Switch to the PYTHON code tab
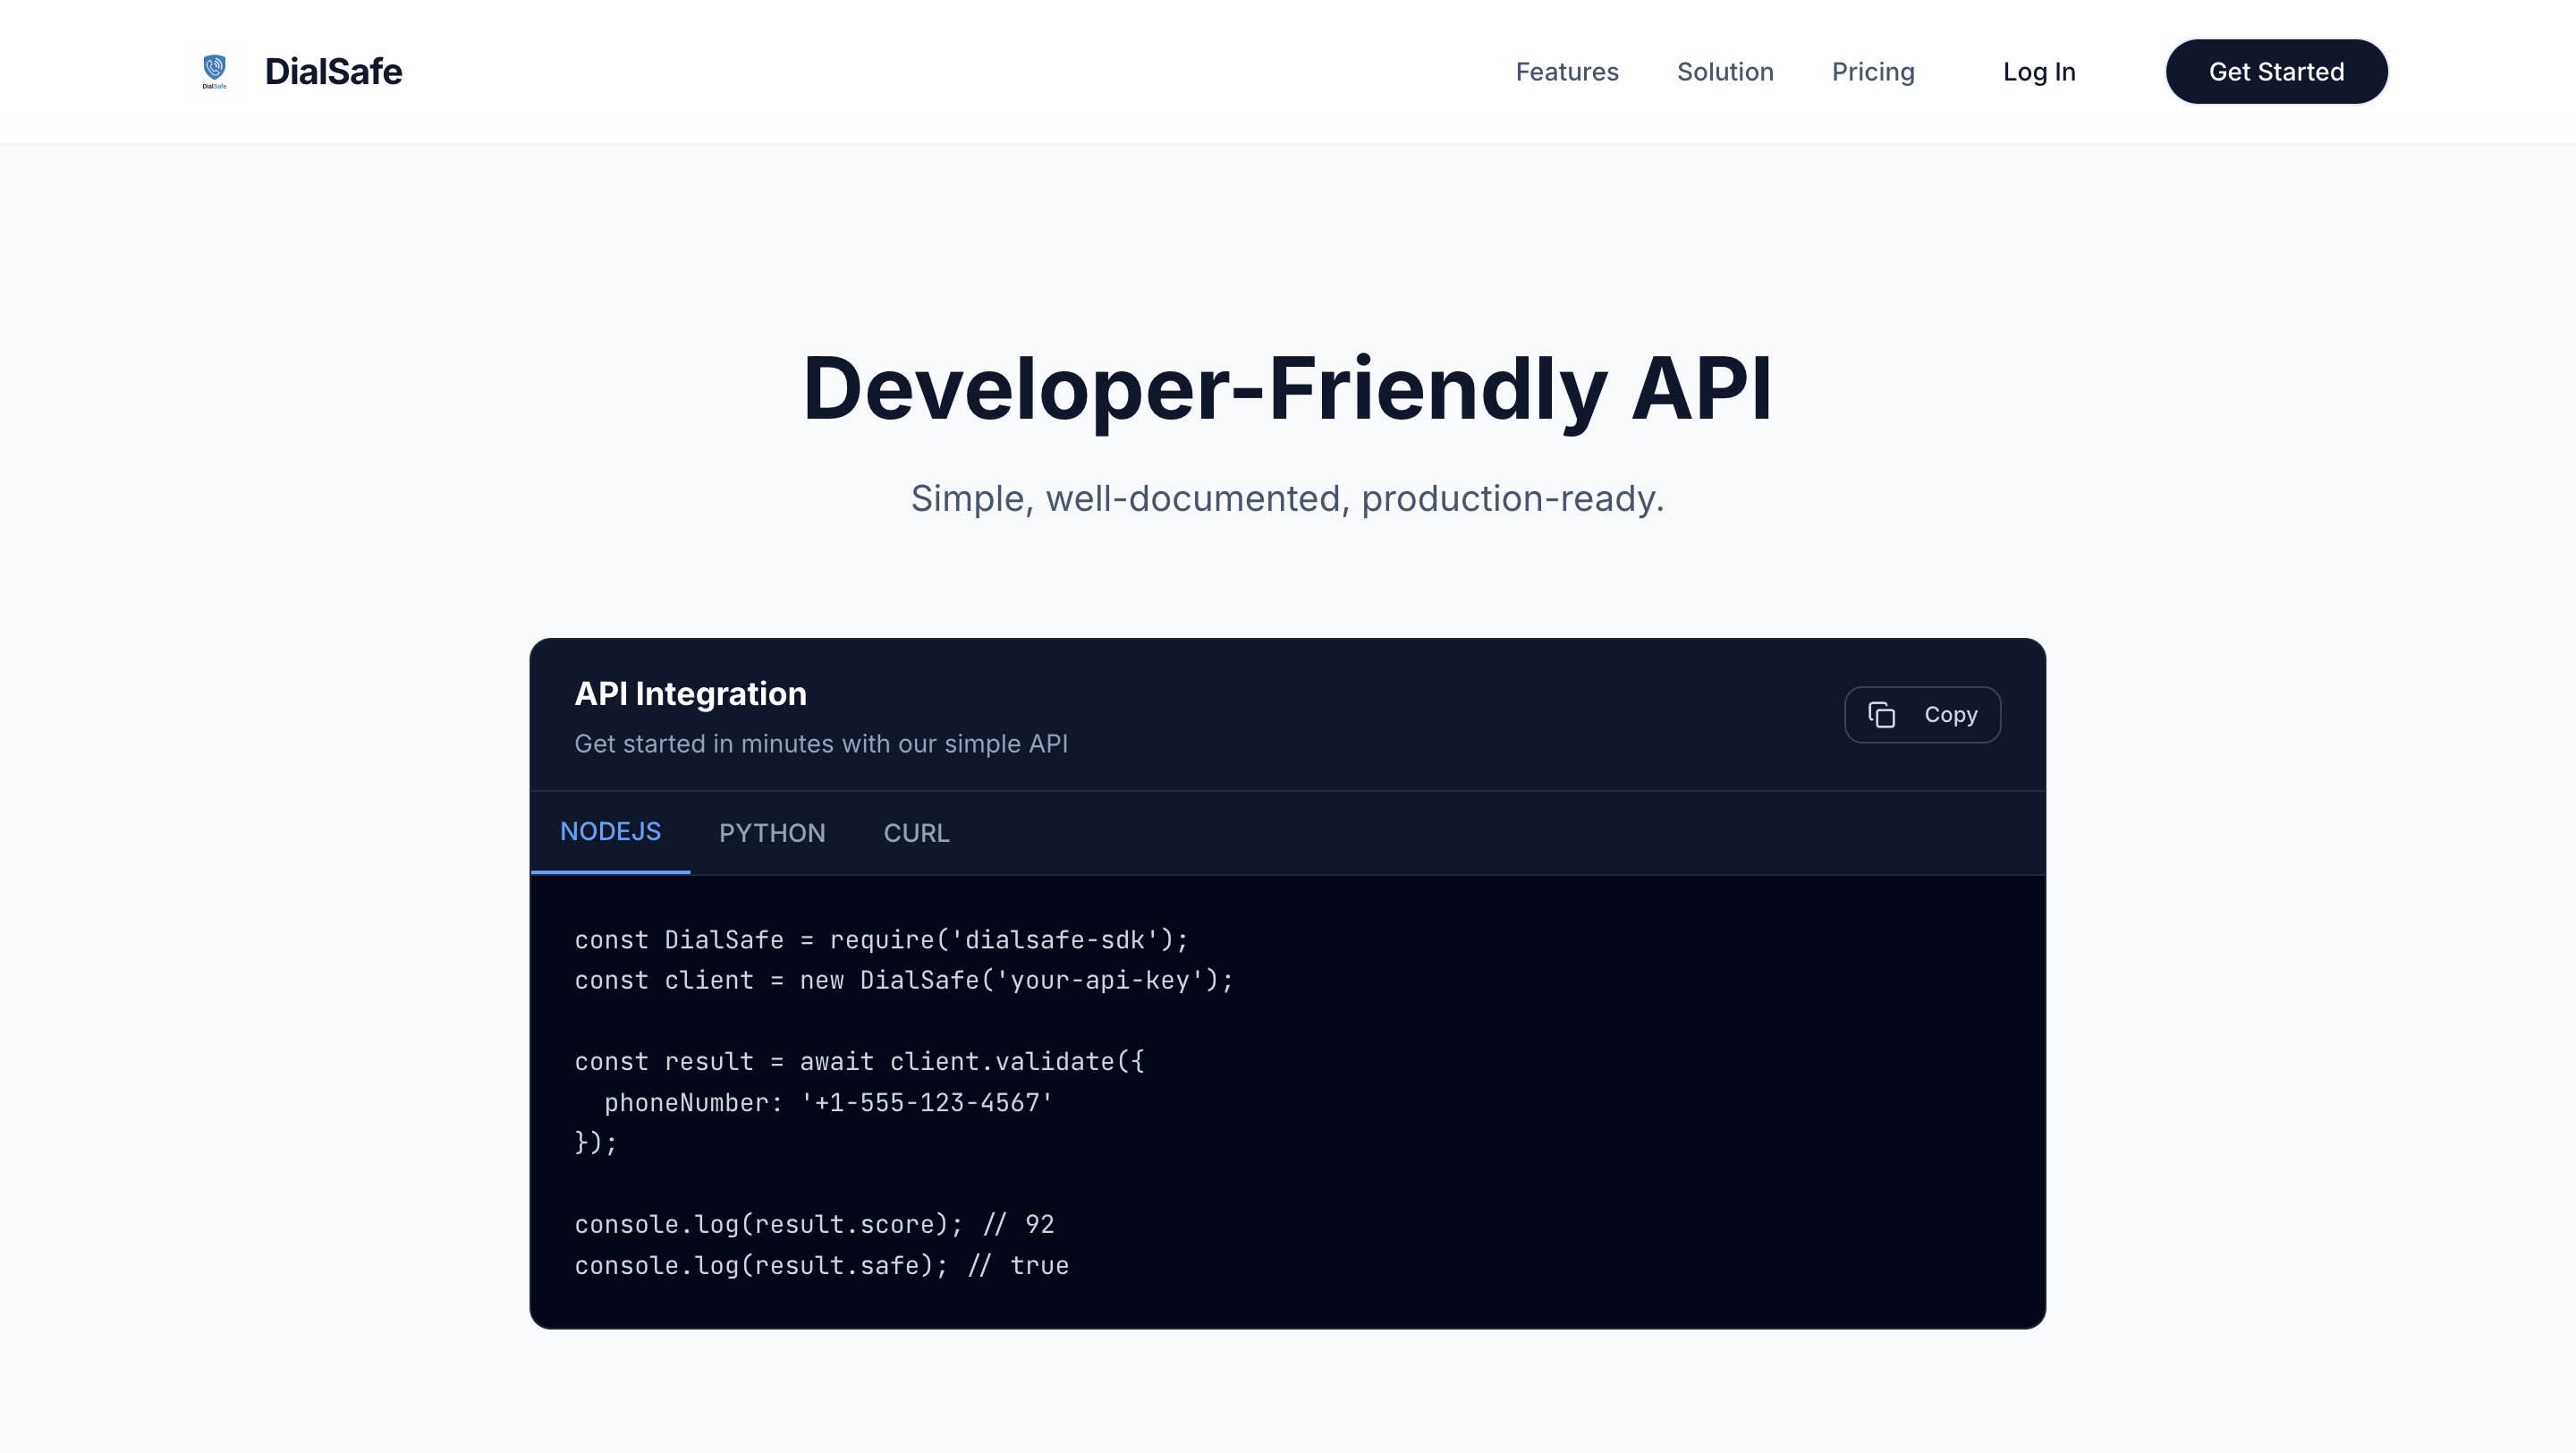The image size is (2576, 1453). click(771, 833)
